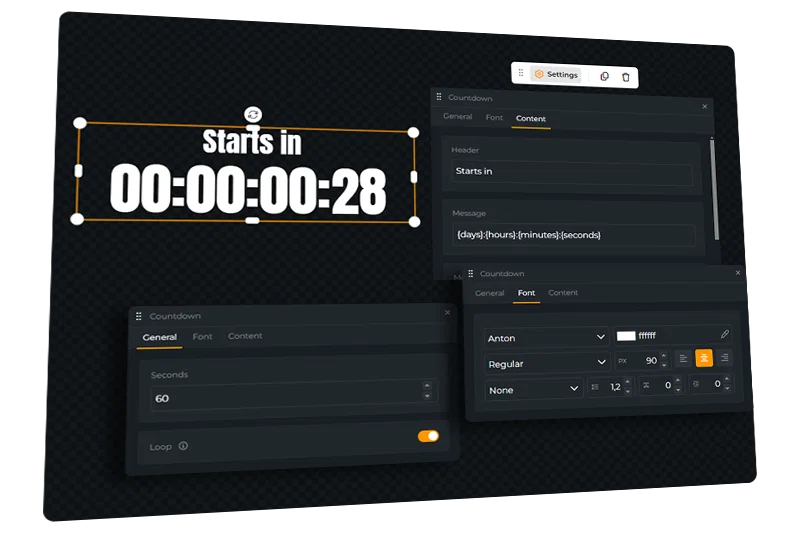Image resolution: width=800 pixels, height=533 pixels.
Task: Switch to Content tab in the Seconds panel
Action: point(245,336)
